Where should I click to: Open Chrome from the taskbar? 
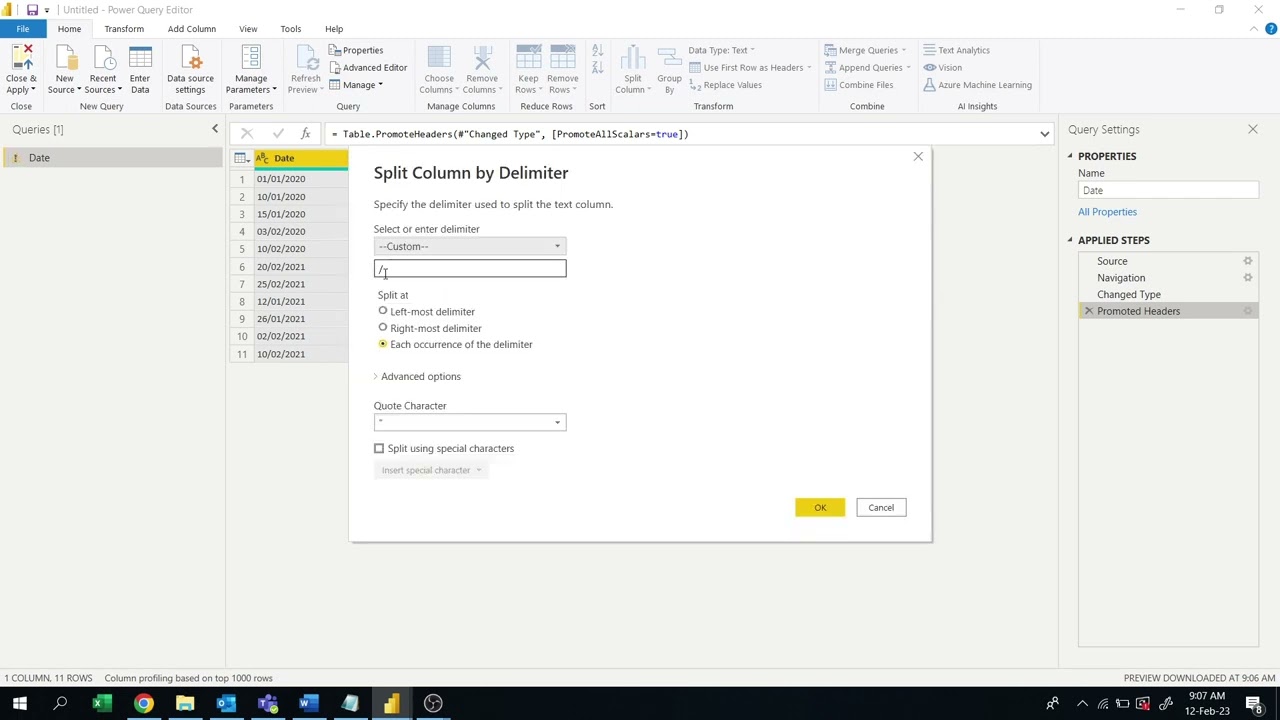143,704
